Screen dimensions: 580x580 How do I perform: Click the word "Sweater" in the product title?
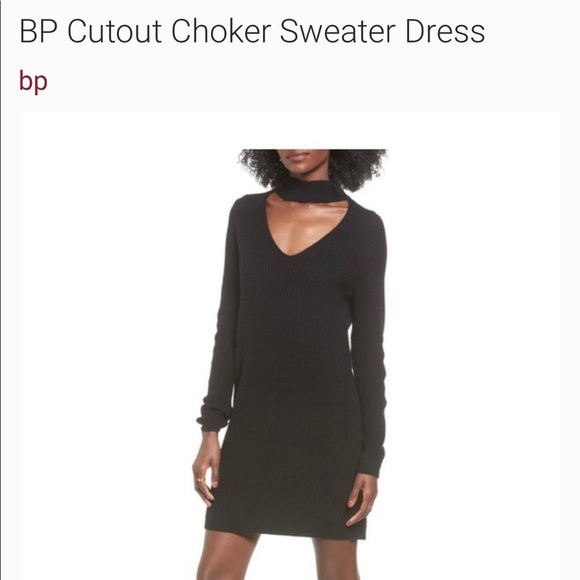[x=338, y=31]
